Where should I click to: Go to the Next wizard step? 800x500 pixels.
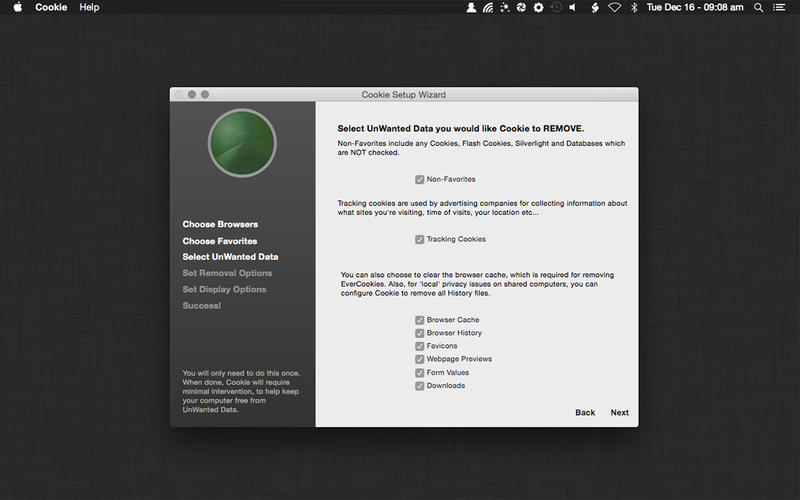point(619,412)
